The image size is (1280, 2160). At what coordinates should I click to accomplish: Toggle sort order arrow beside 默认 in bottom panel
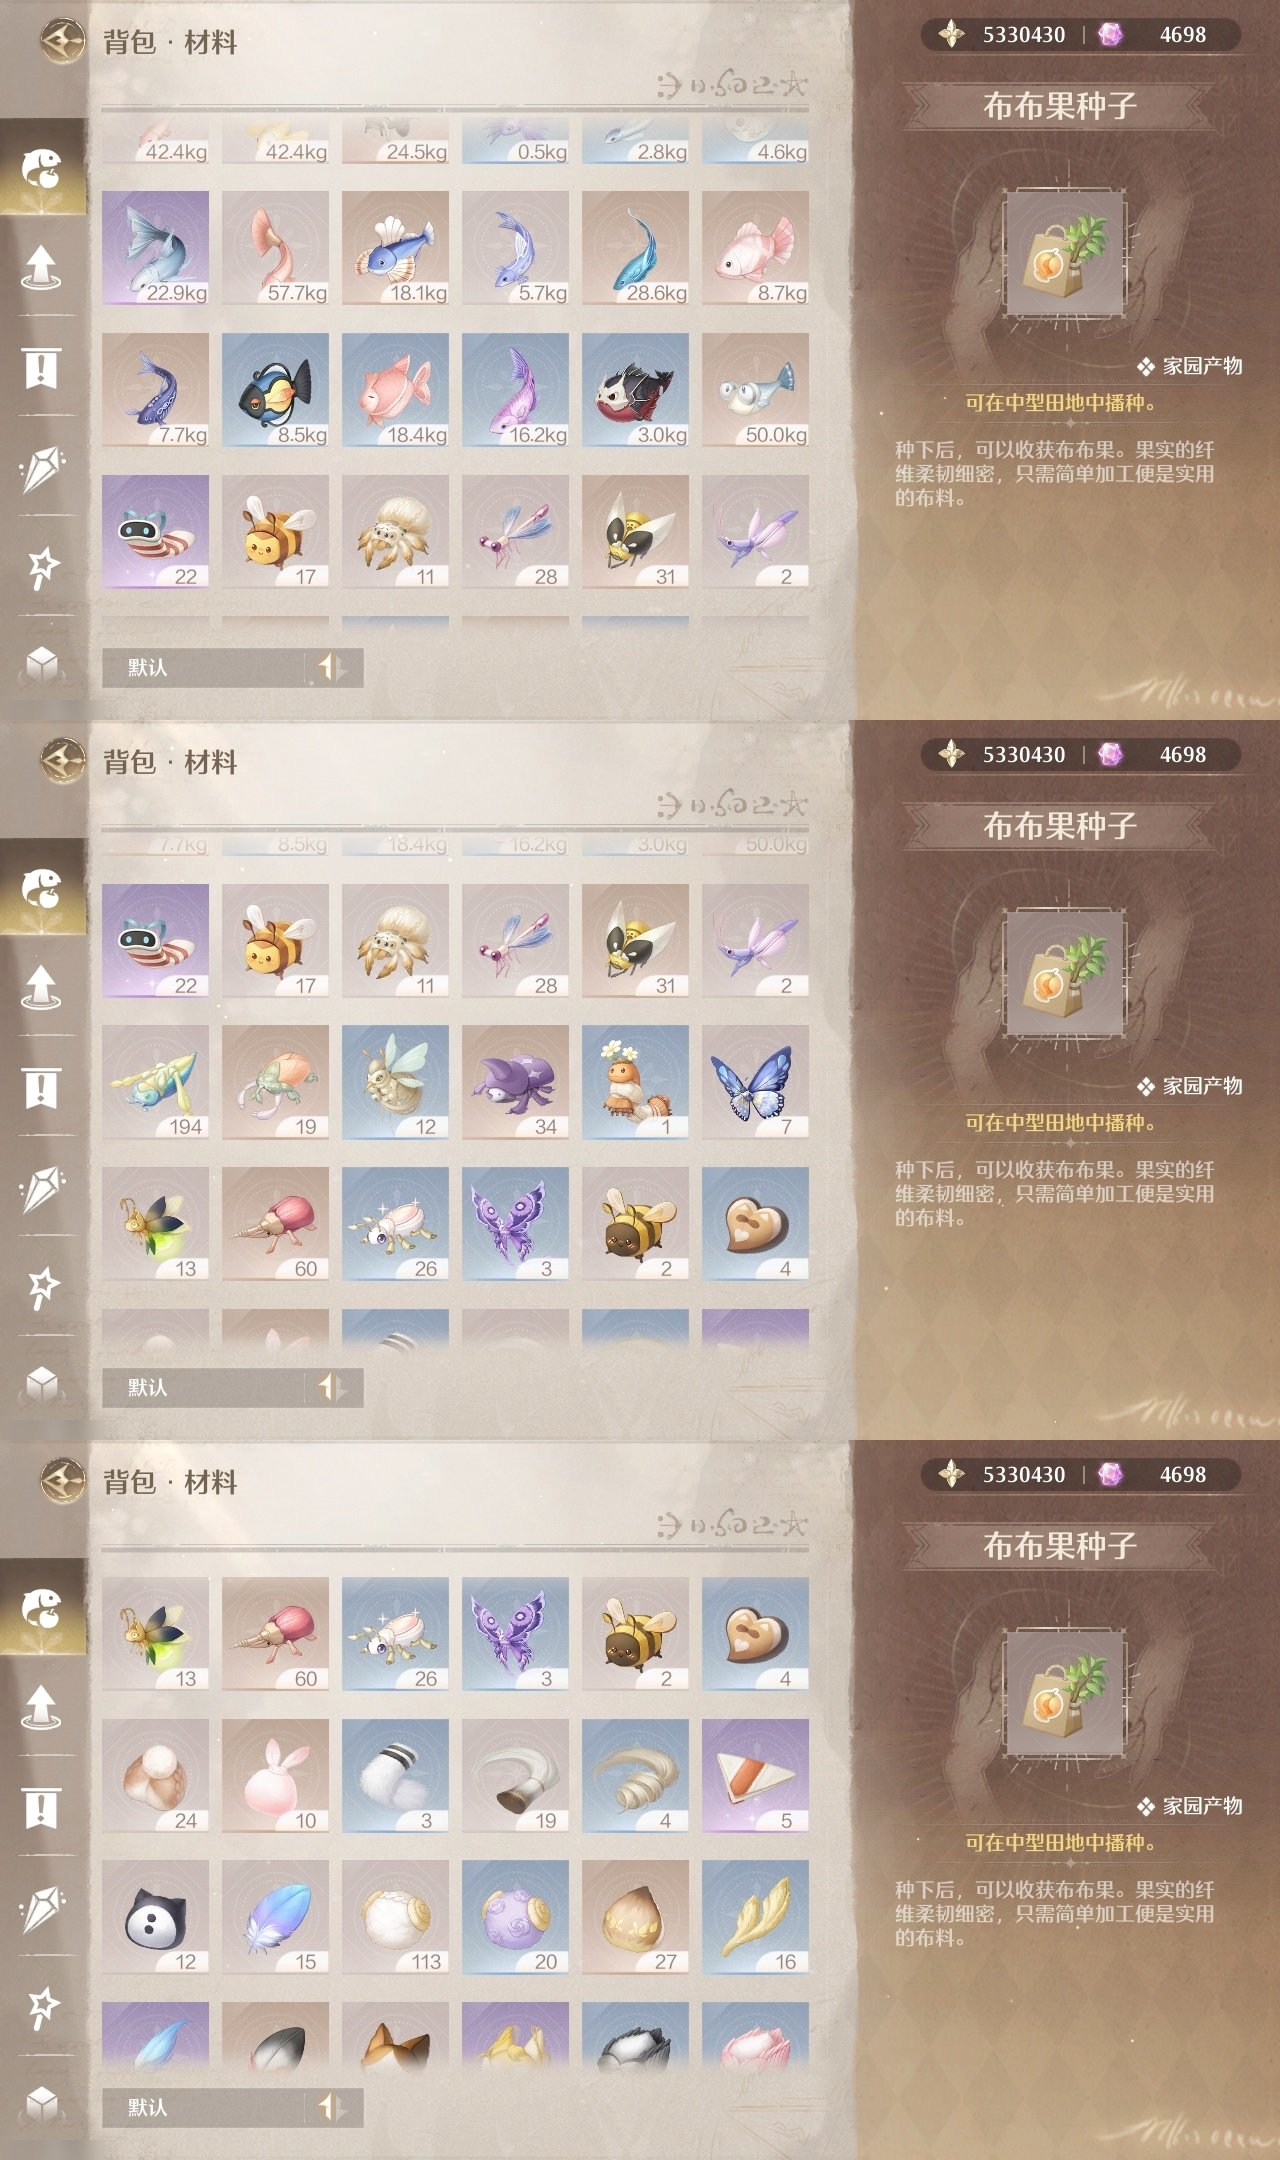(332, 2107)
